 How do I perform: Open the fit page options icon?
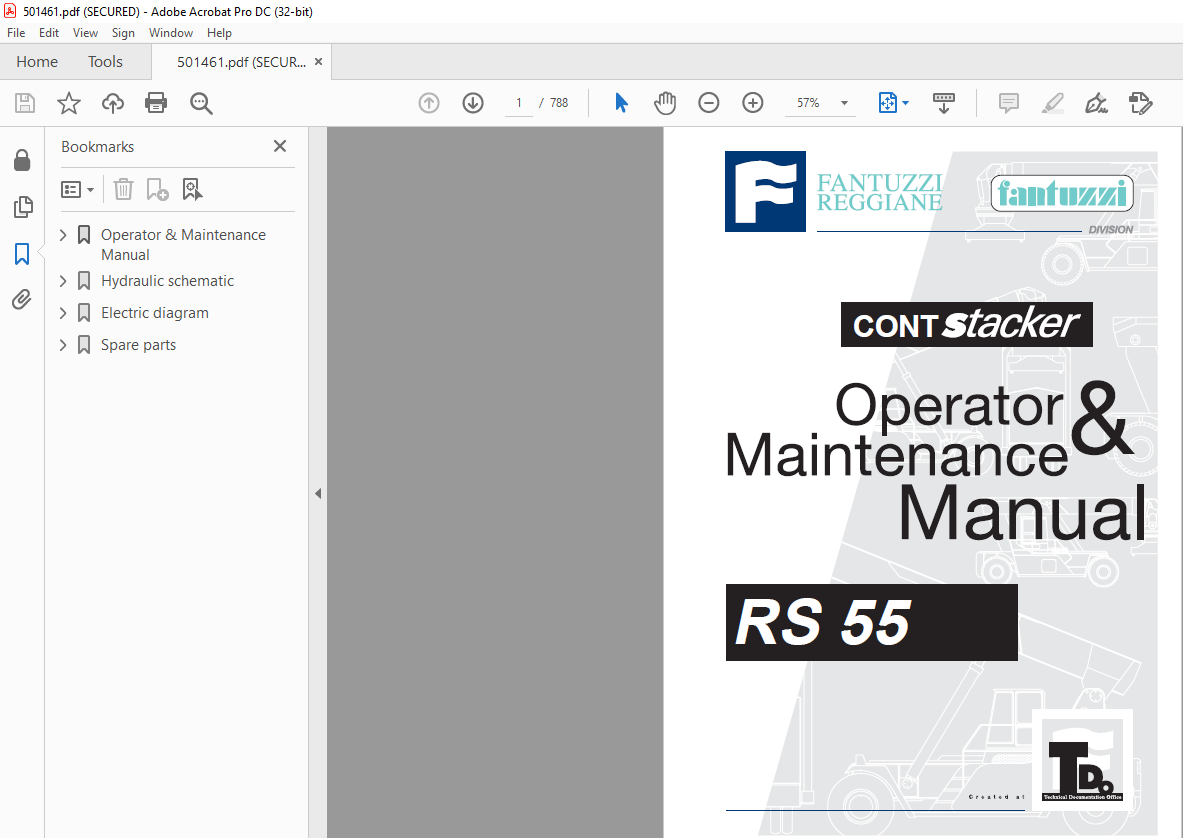[x=888, y=103]
